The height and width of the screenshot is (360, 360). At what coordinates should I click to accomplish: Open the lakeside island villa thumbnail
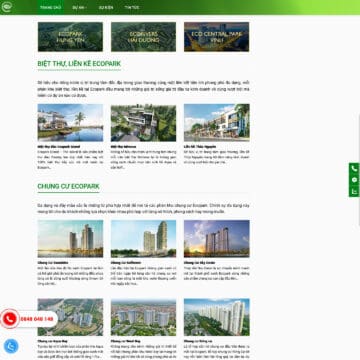[70, 123]
